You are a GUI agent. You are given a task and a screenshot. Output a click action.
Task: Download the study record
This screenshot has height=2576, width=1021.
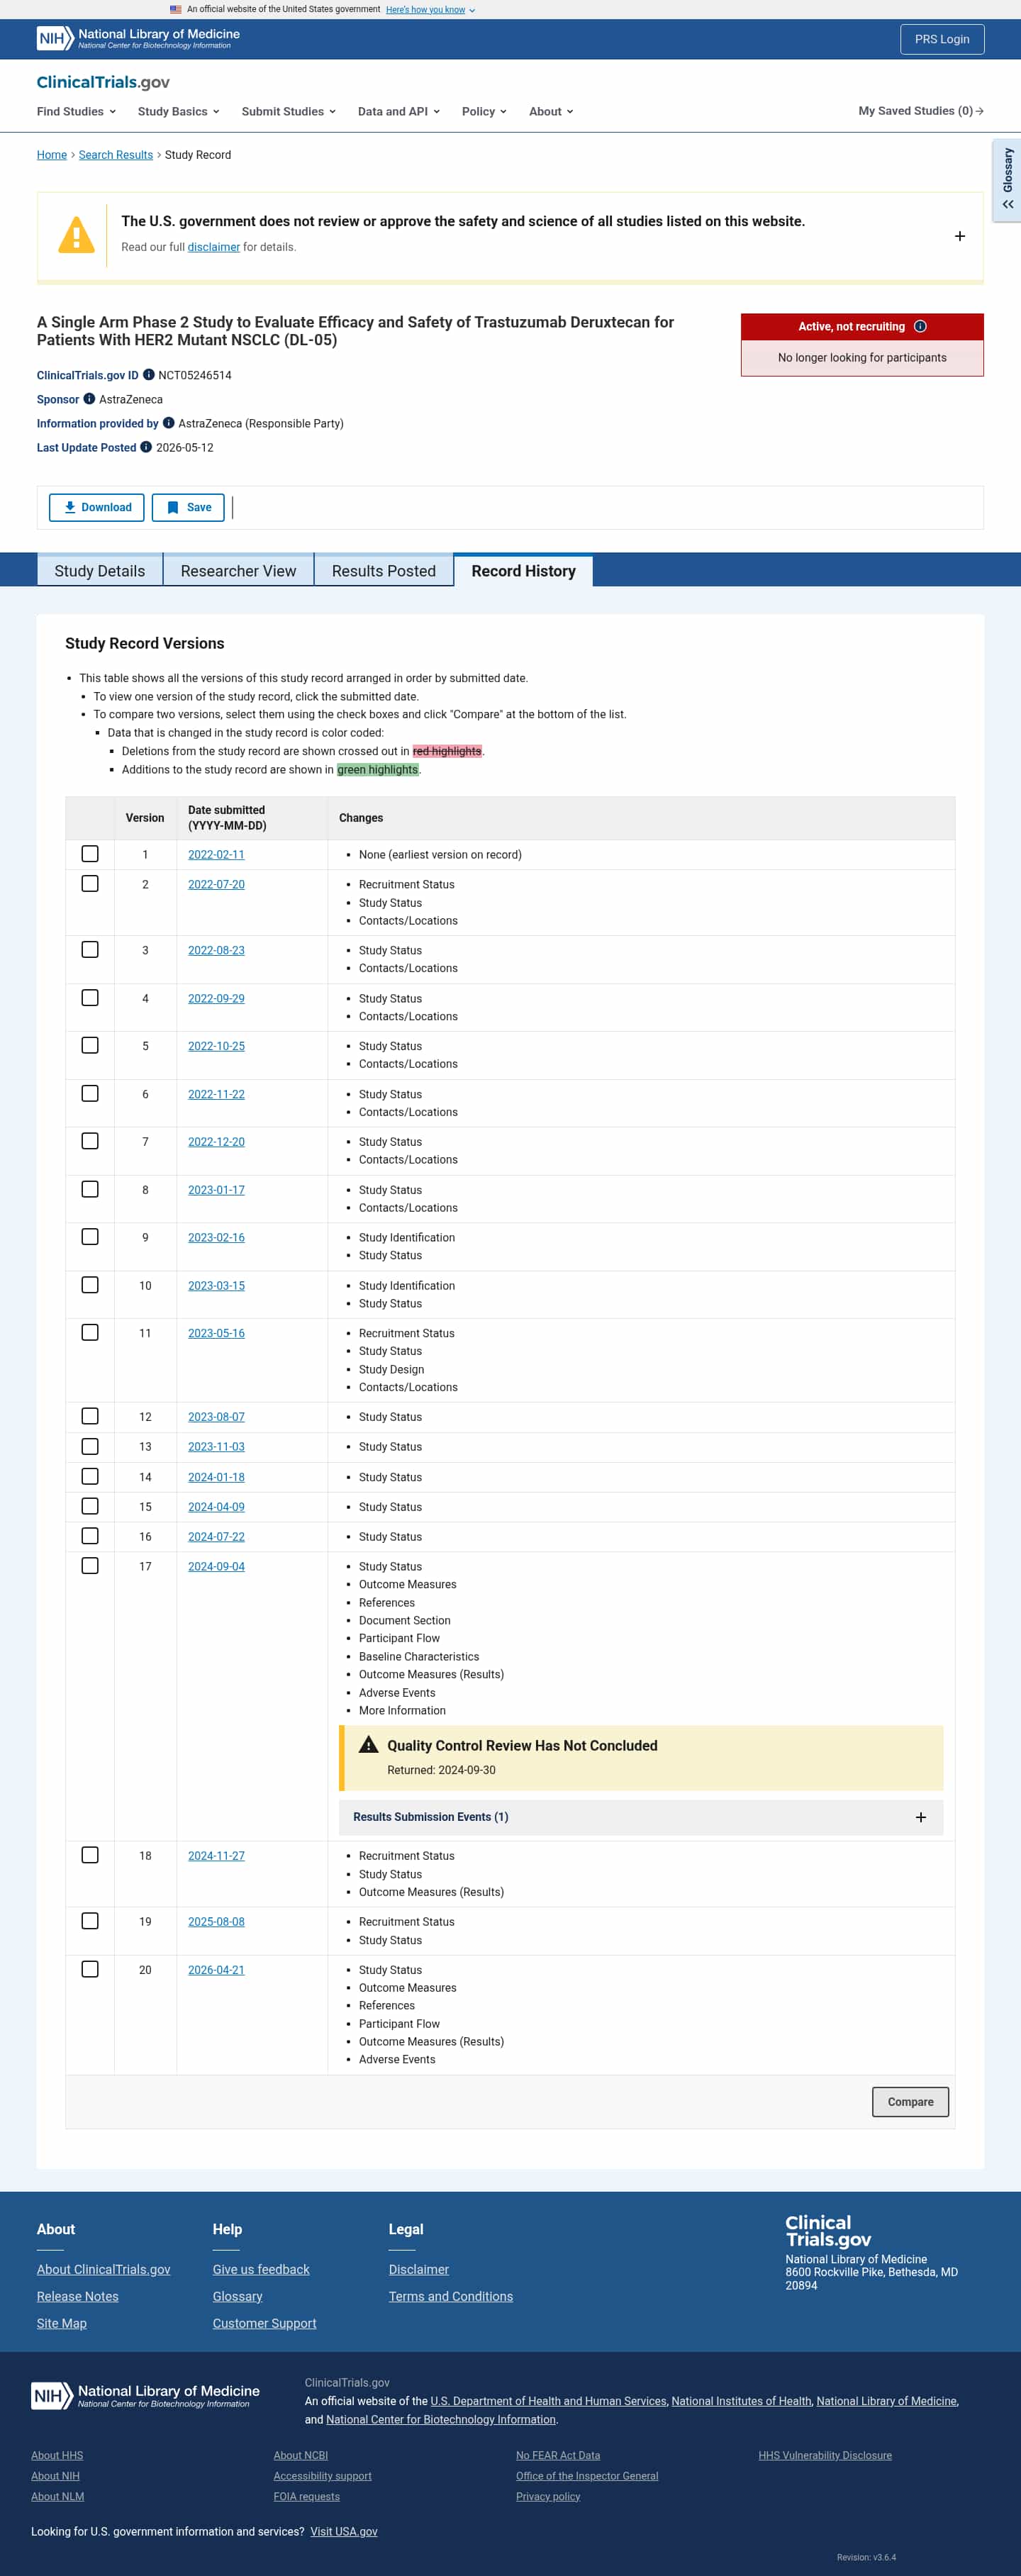click(97, 507)
